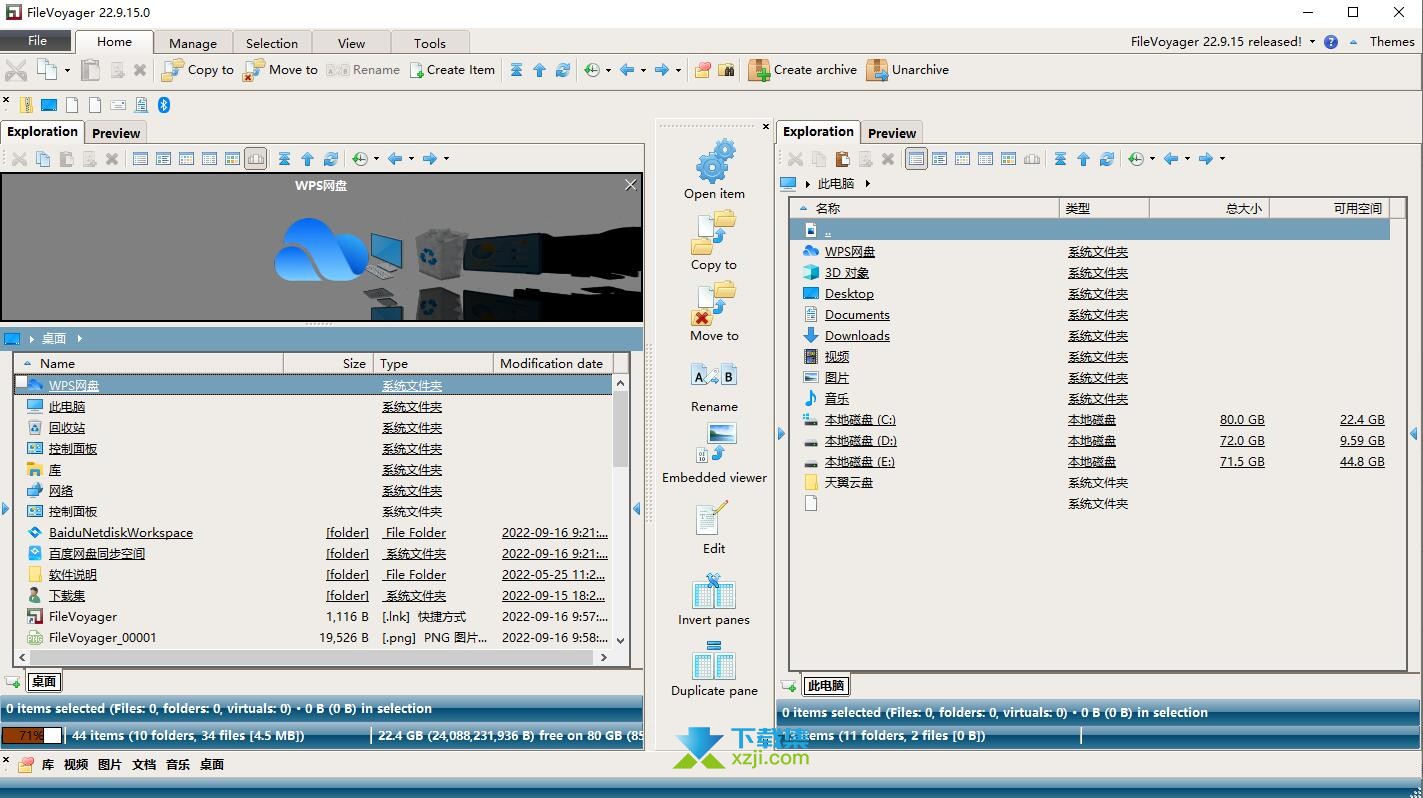Open the back arrow dropdown in Home ribbon
The height and width of the screenshot is (798, 1423).
643,70
